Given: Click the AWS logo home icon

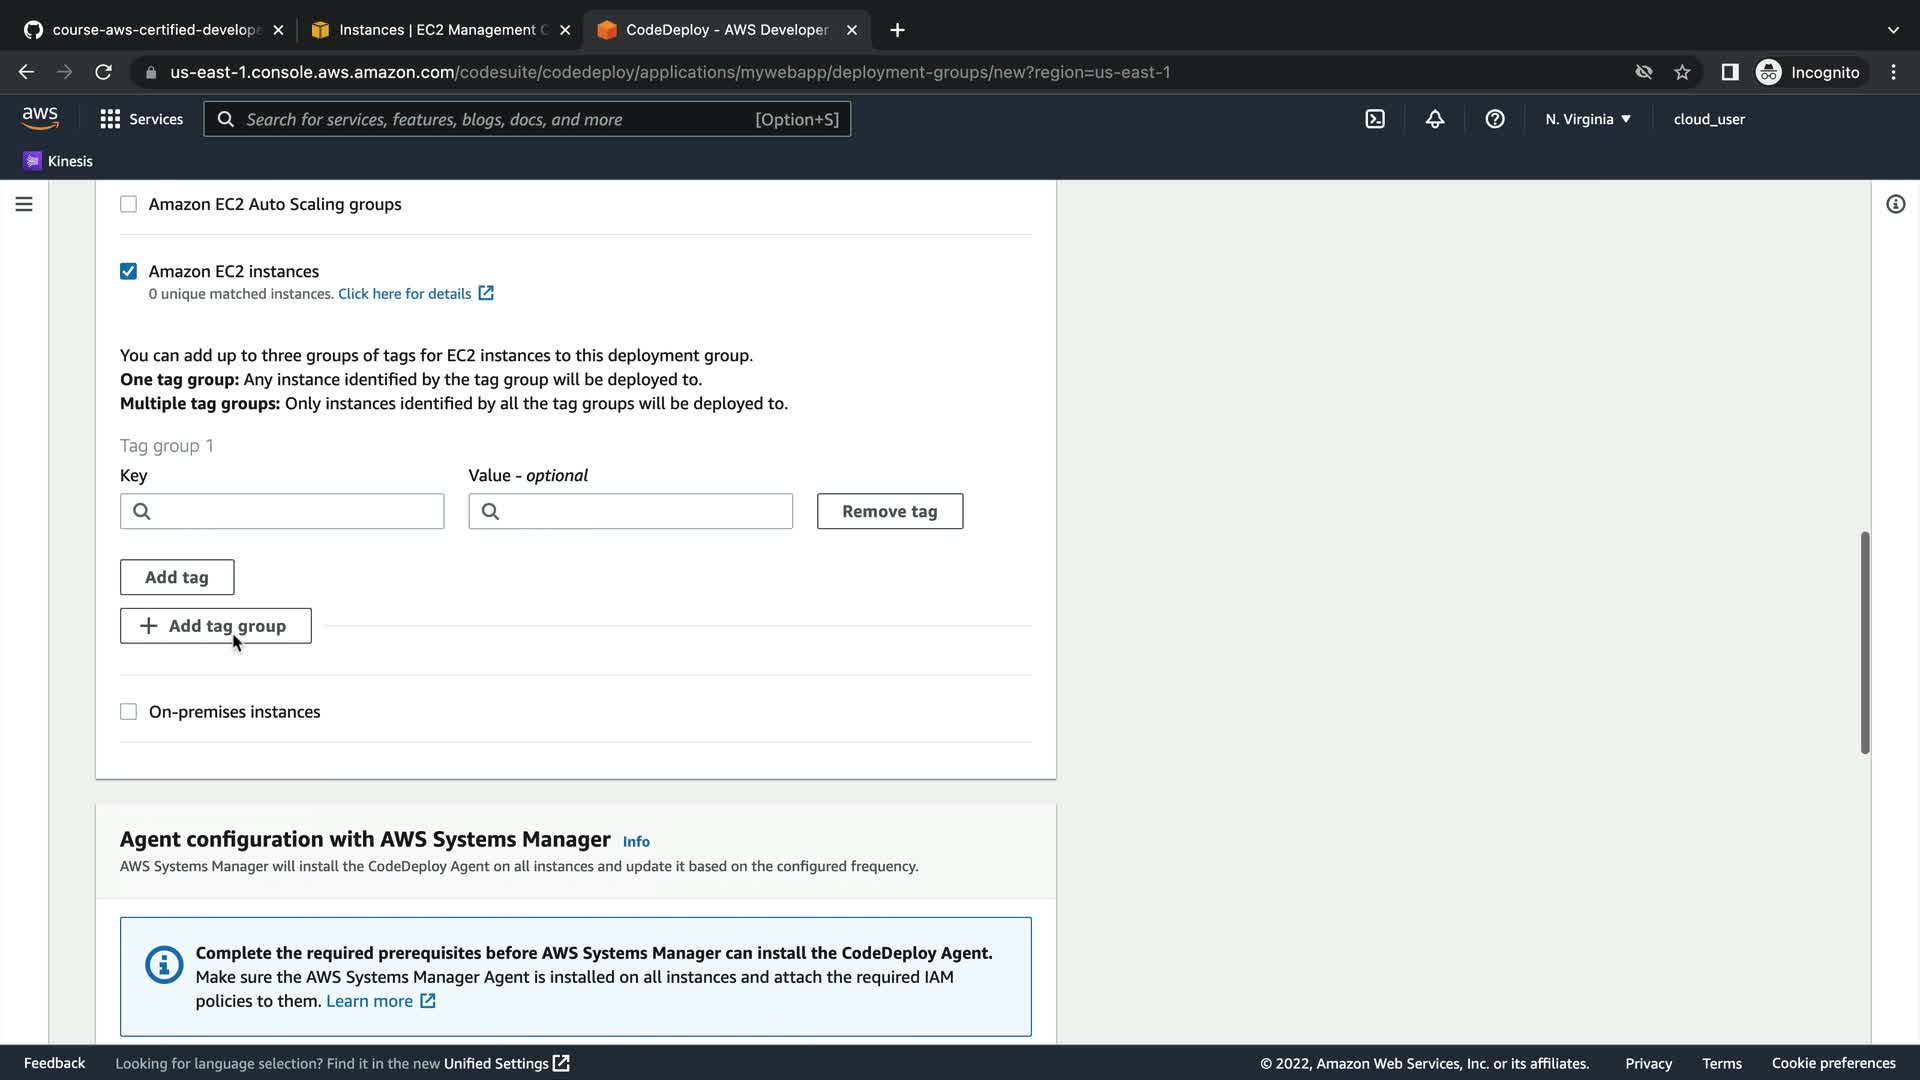Looking at the screenshot, I should coord(40,118).
